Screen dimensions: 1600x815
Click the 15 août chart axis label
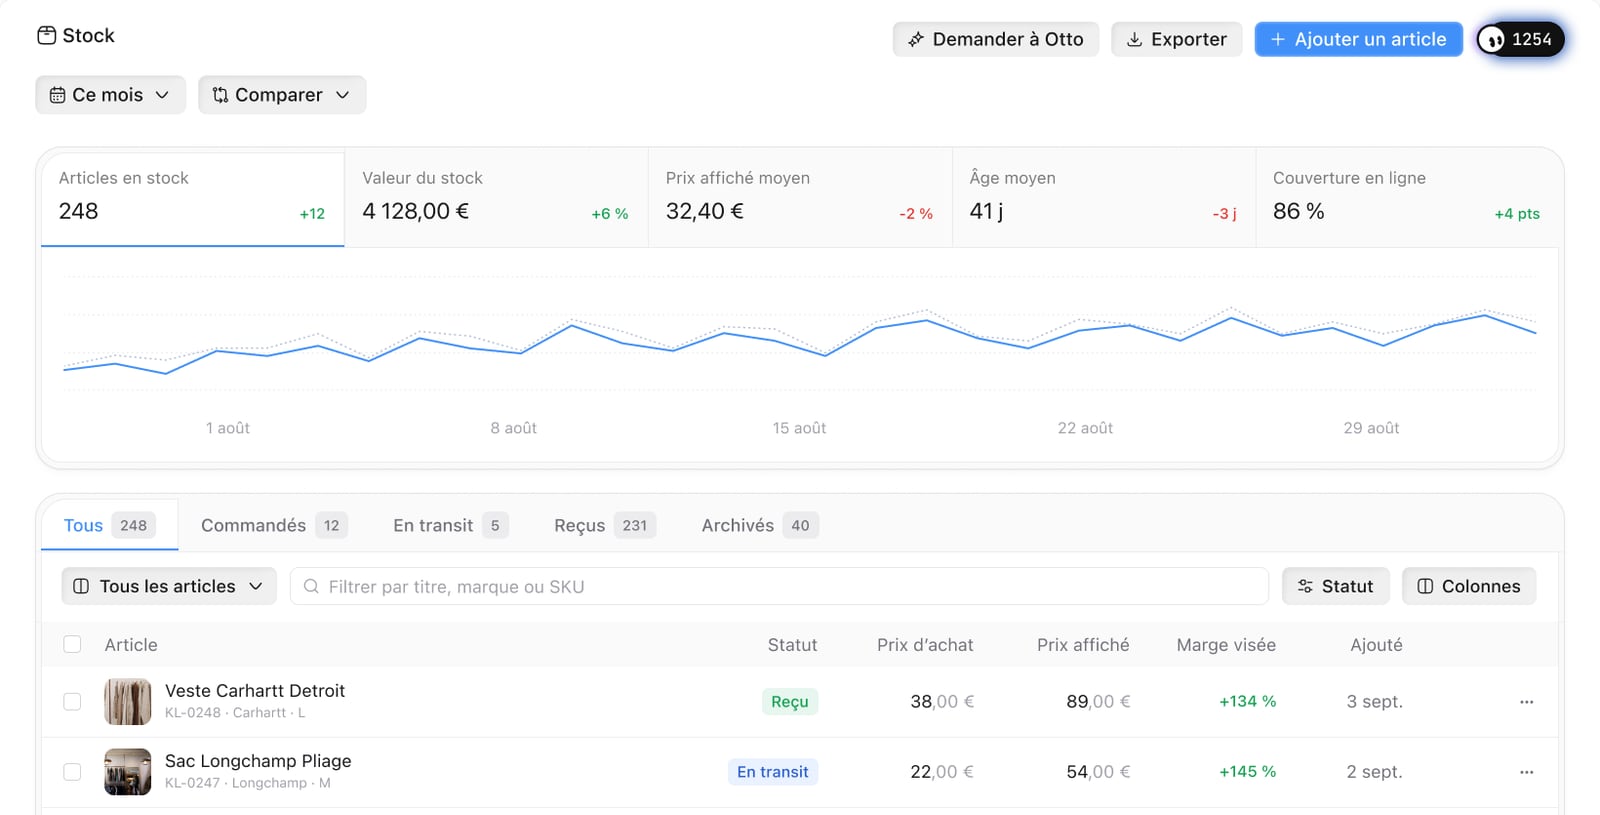click(x=799, y=428)
